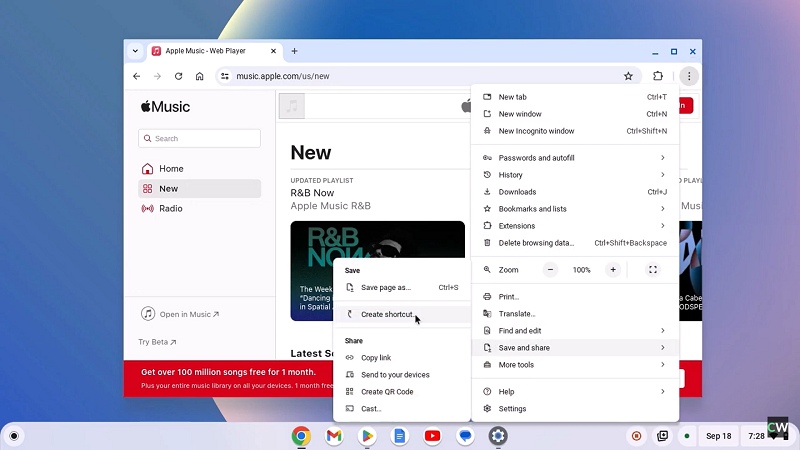The height and width of the screenshot is (450, 800).
Task: Select Create shortcut... menu entry
Action: tap(388, 314)
